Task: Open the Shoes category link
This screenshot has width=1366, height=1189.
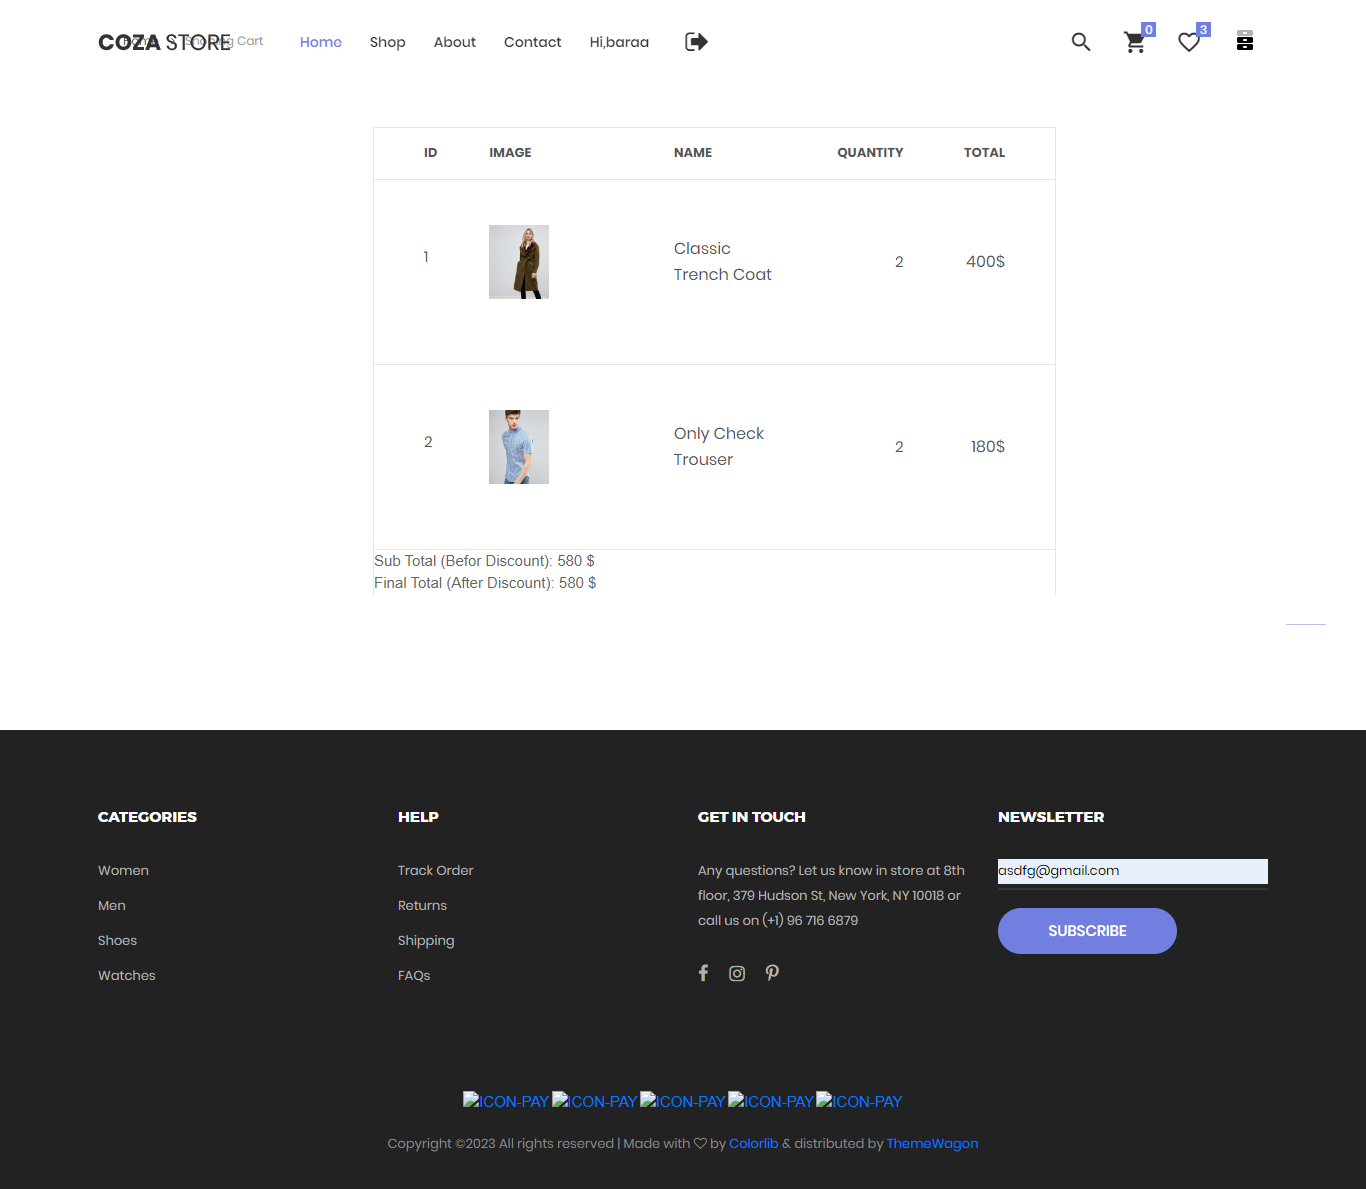Action: 118,941
